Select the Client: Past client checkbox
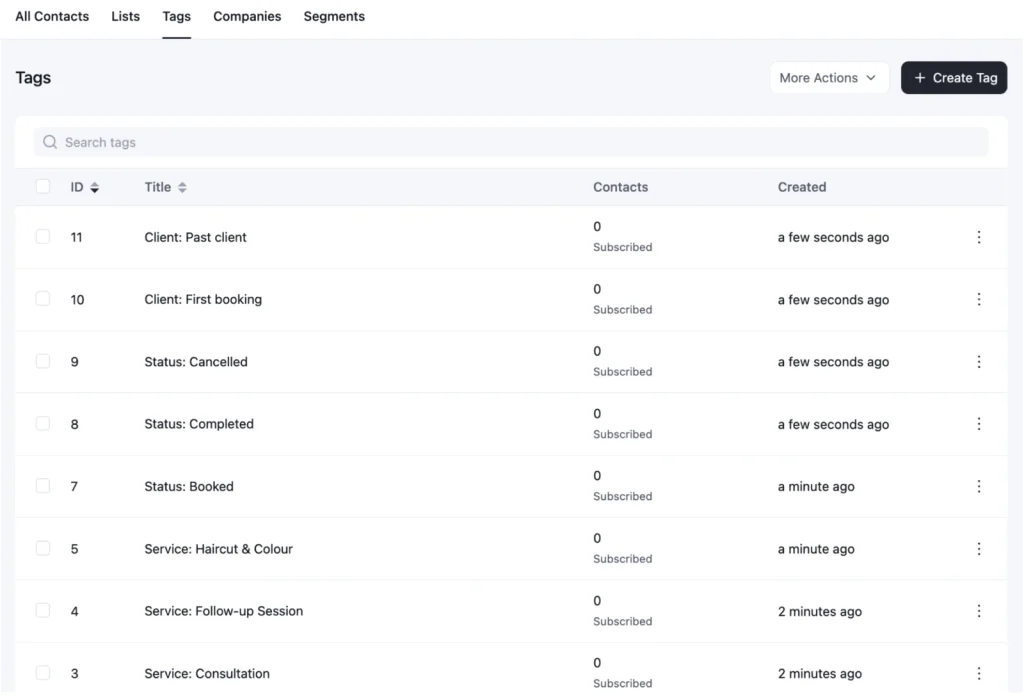This screenshot has width=1024, height=695. (43, 236)
